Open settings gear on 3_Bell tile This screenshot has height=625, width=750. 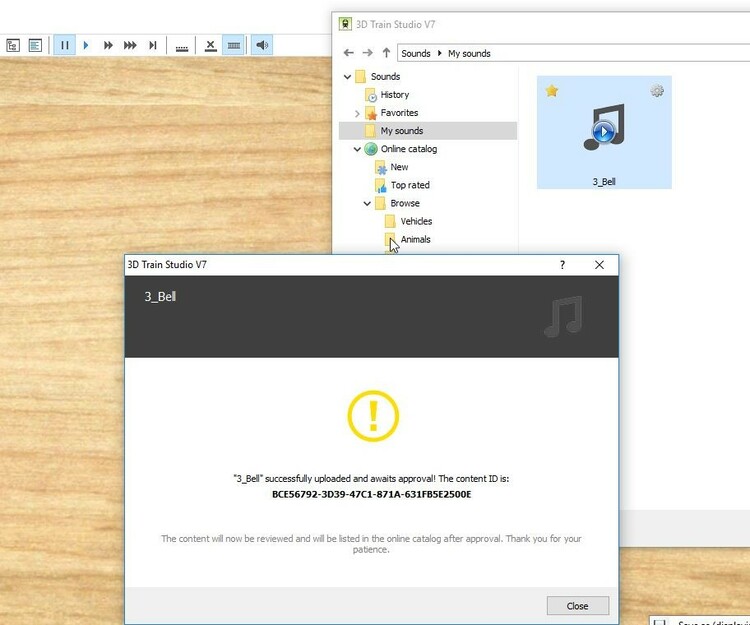pyautogui.click(x=657, y=91)
